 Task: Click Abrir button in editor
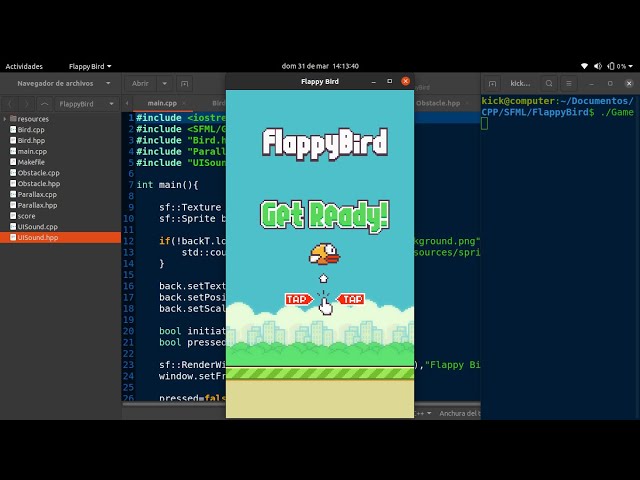point(140,83)
